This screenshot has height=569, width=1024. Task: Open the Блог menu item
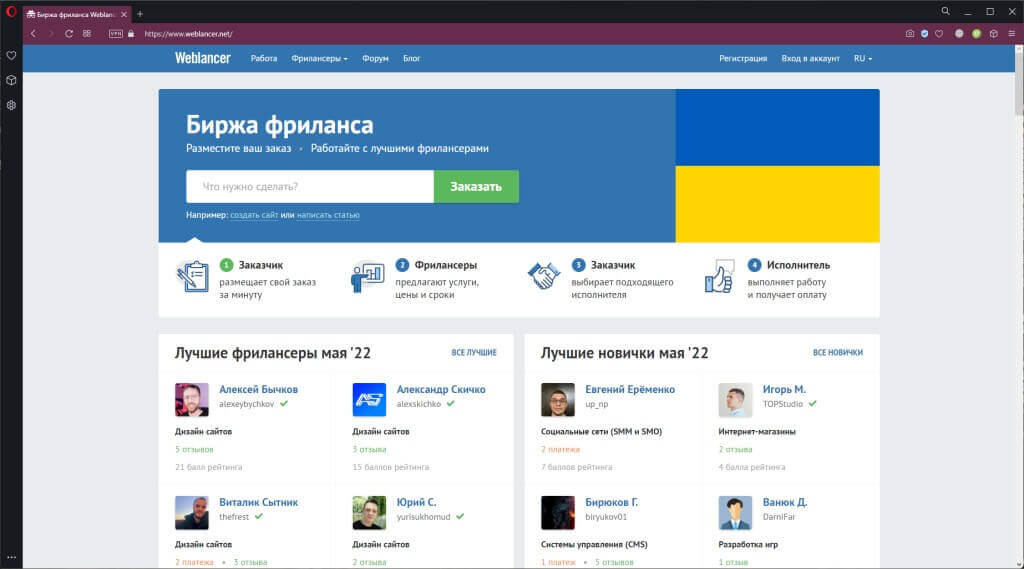point(411,58)
